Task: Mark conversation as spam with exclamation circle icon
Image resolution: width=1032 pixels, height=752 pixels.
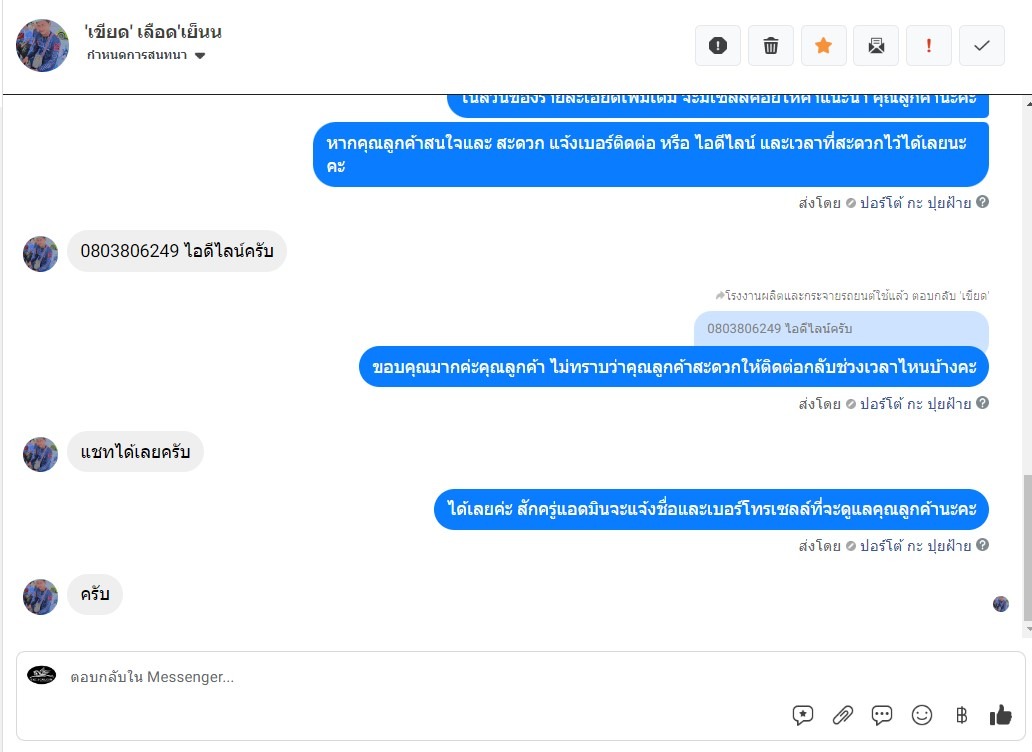Action: [x=717, y=45]
